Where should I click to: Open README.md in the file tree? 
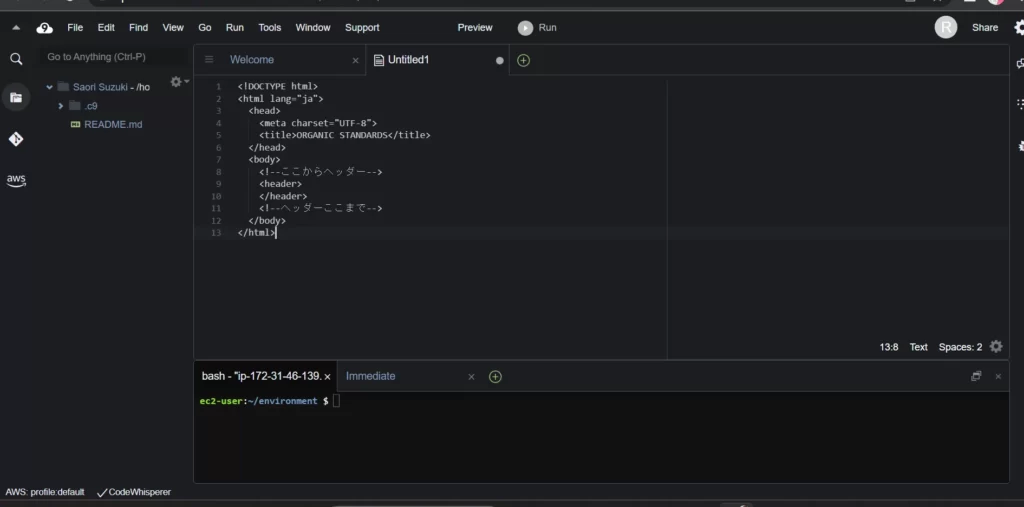coord(113,124)
